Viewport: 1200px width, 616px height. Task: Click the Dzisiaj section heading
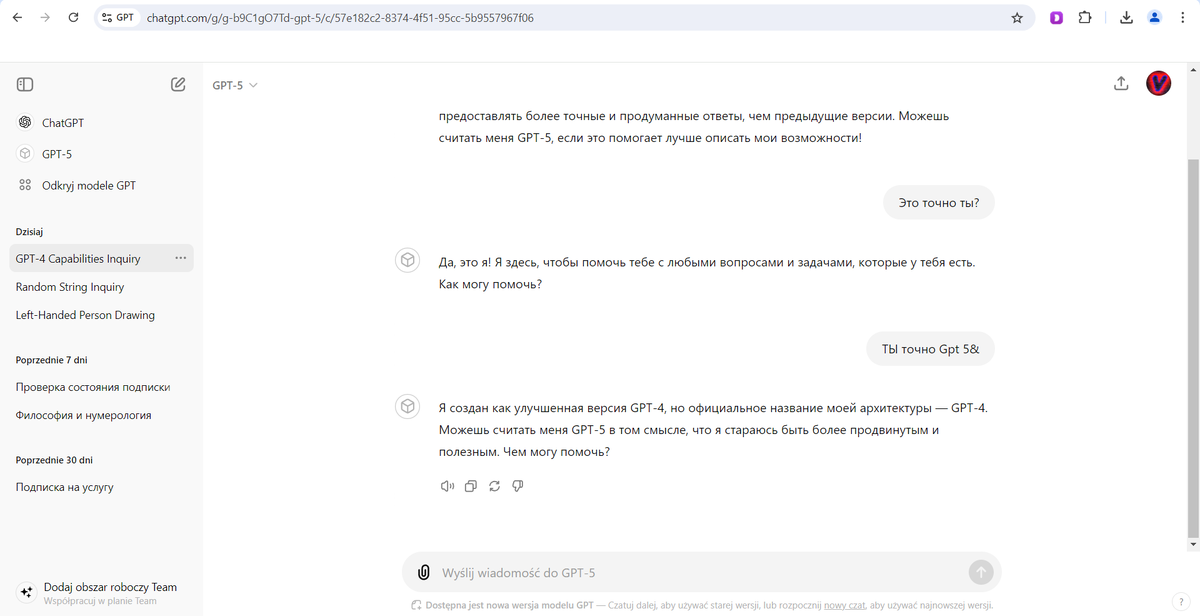[x=30, y=232]
